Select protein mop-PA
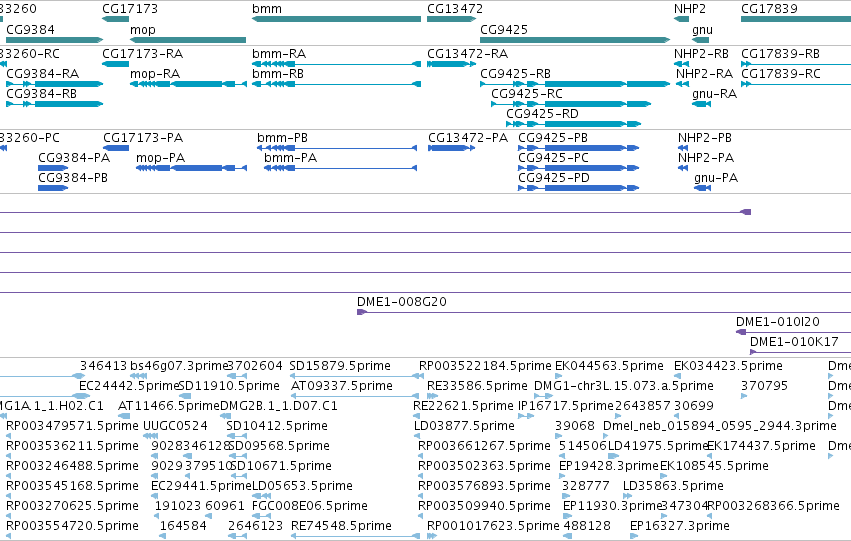The height and width of the screenshot is (541, 851). point(192,168)
